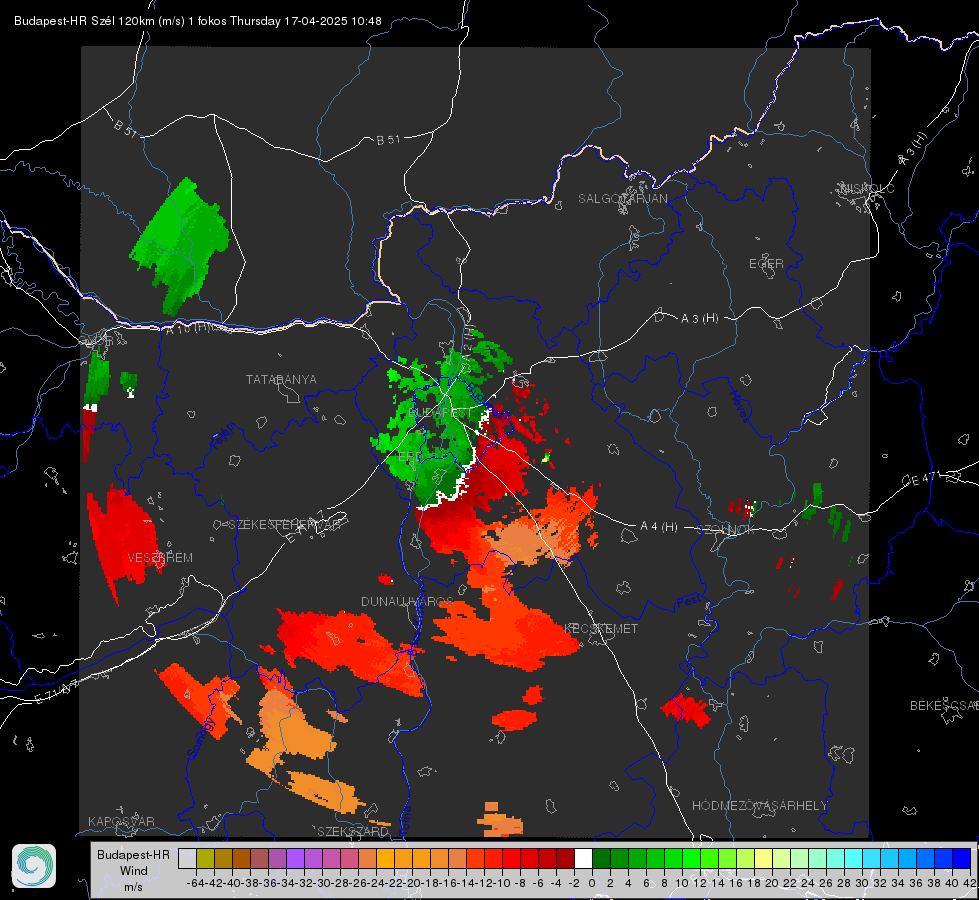The height and width of the screenshot is (900, 979).
Task: Click the KAPOSVAR city label
Action: [121, 821]
